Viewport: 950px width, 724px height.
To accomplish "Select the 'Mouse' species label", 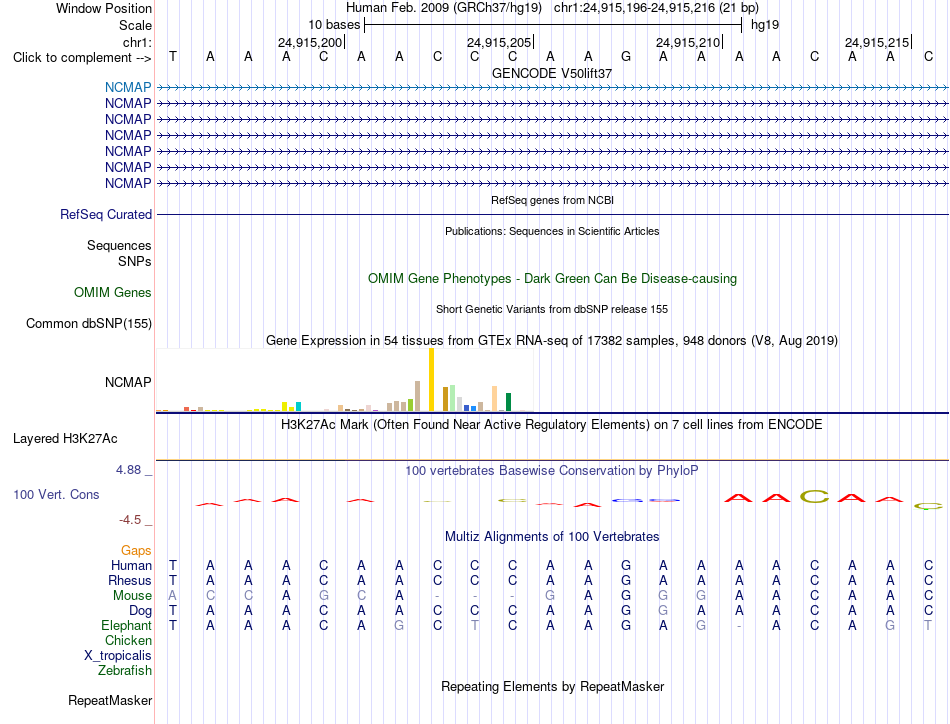I will pos(132,596).
